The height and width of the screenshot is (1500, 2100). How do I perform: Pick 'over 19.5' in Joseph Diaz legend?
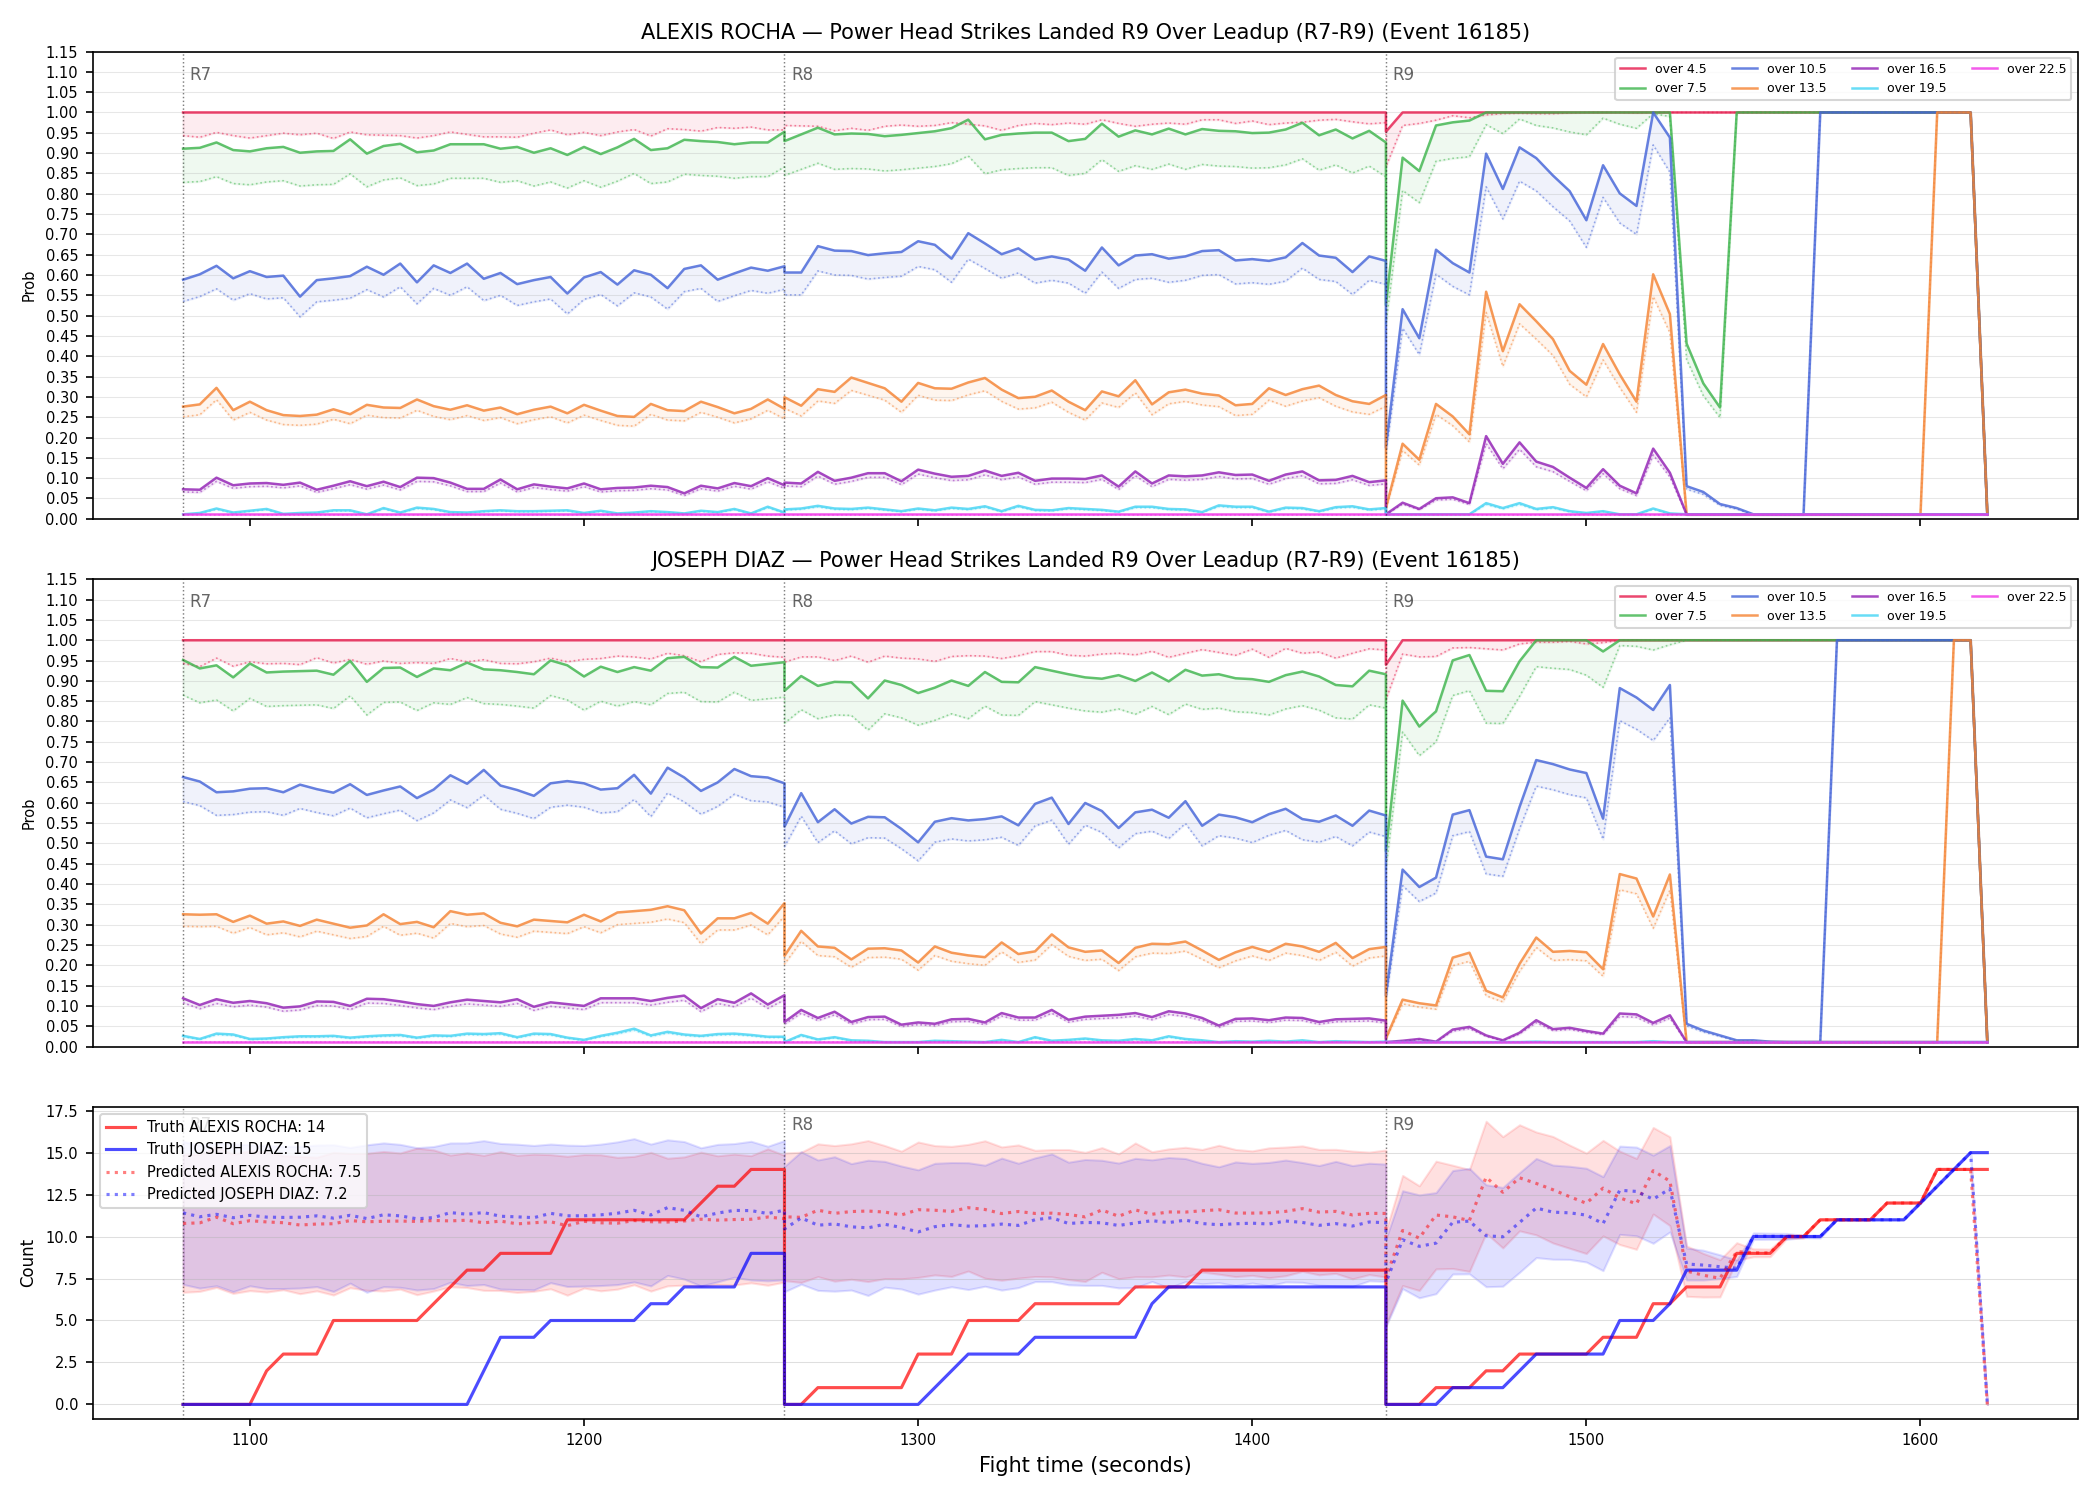pyautogui.click(x=1899, y=616)
